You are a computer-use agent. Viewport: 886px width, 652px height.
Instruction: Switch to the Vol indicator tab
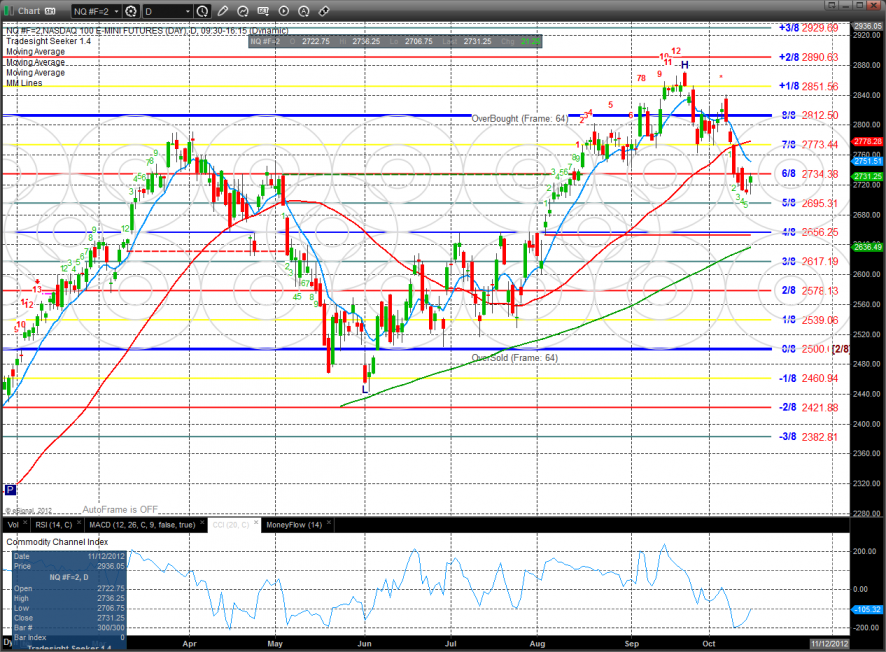14,525
